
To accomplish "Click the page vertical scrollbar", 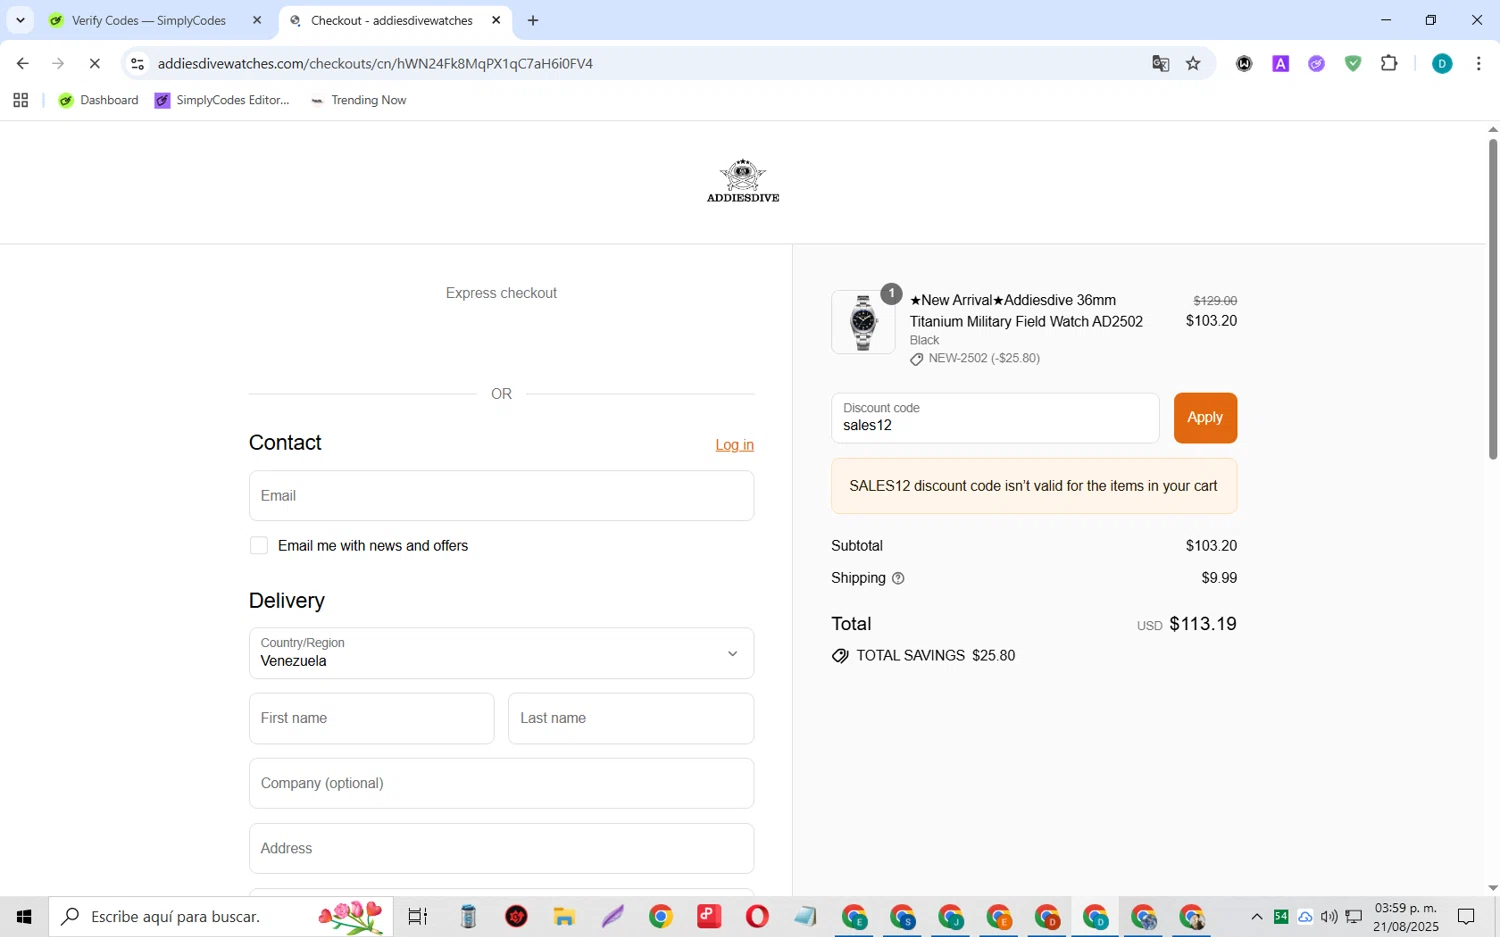I will 1492,300.
